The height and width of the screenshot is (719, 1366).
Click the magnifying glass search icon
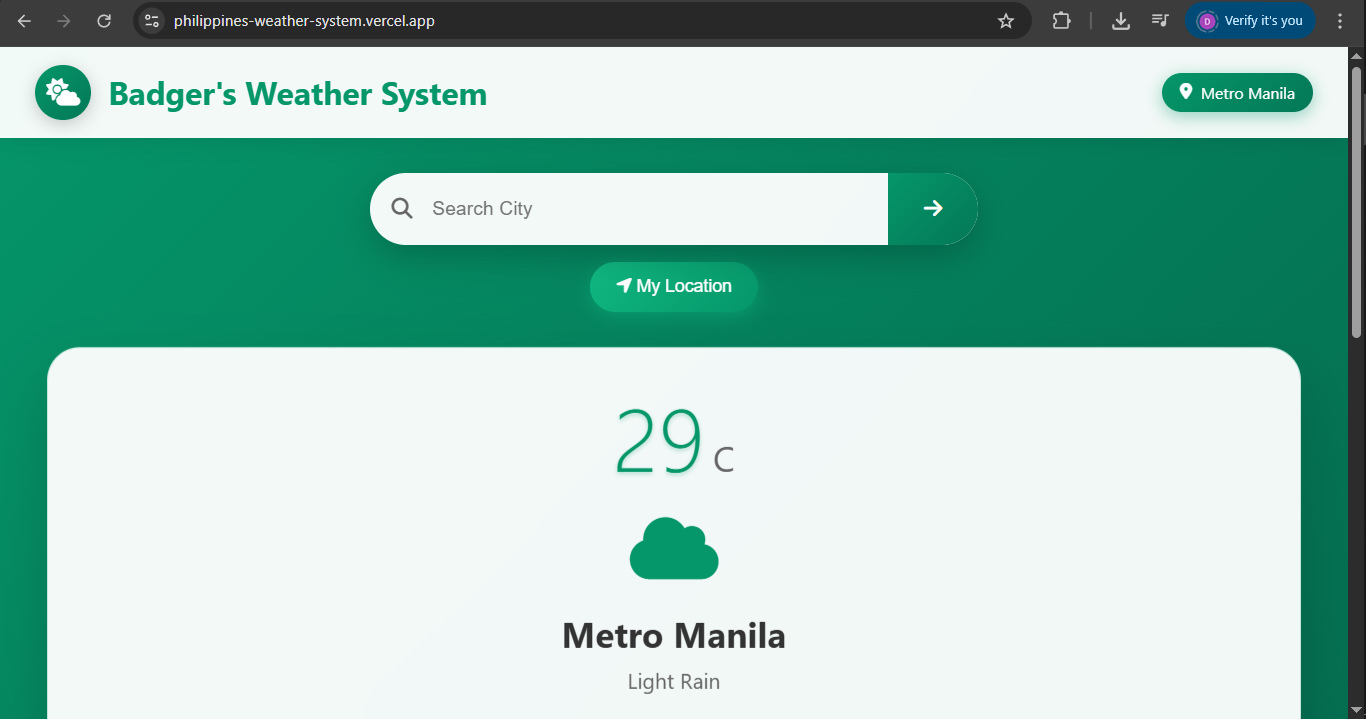402,208
